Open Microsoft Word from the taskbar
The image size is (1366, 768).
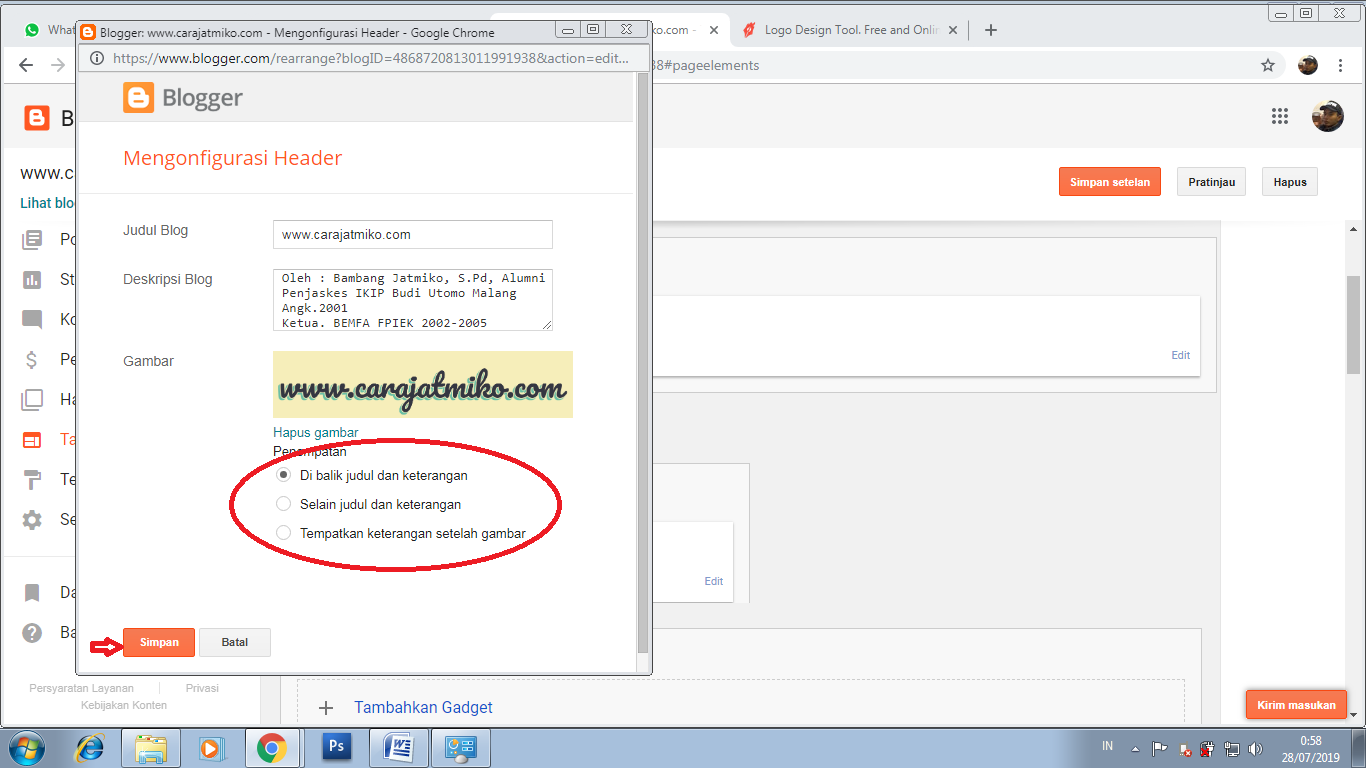399,747
